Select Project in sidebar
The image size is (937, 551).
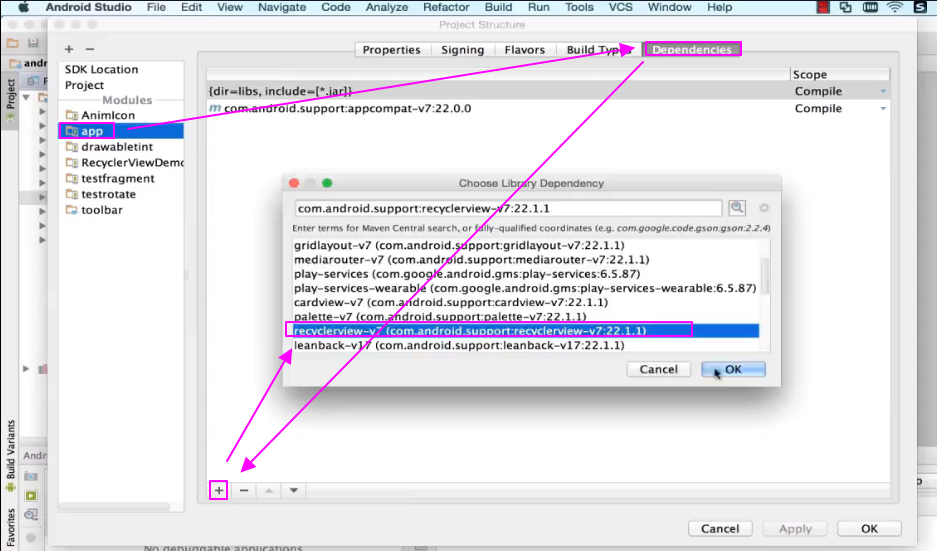(84, 85)
